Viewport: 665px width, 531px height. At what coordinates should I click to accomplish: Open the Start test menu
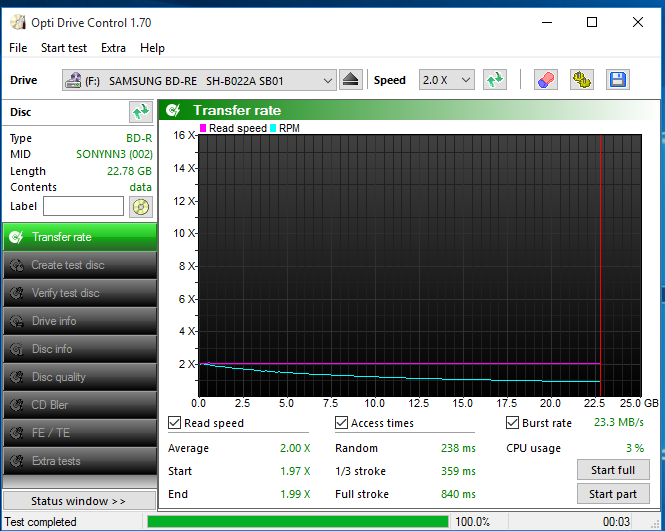point(64,48)
